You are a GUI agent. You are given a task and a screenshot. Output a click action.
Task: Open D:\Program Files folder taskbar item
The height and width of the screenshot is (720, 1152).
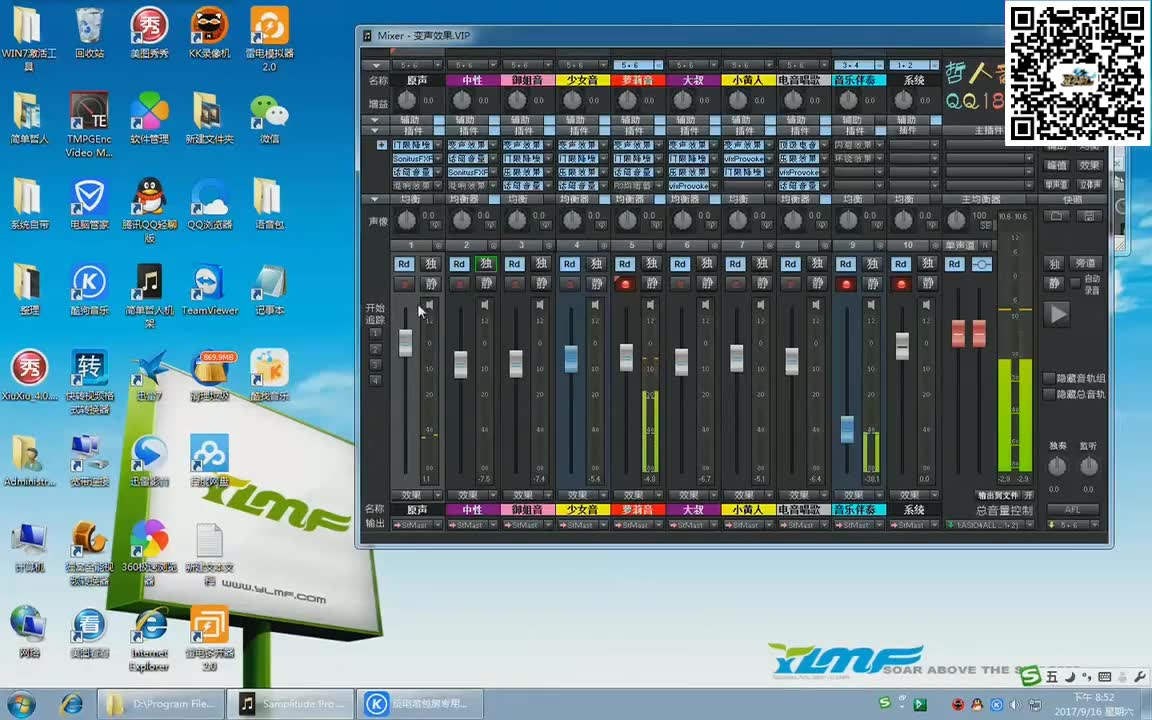(160, 704)
